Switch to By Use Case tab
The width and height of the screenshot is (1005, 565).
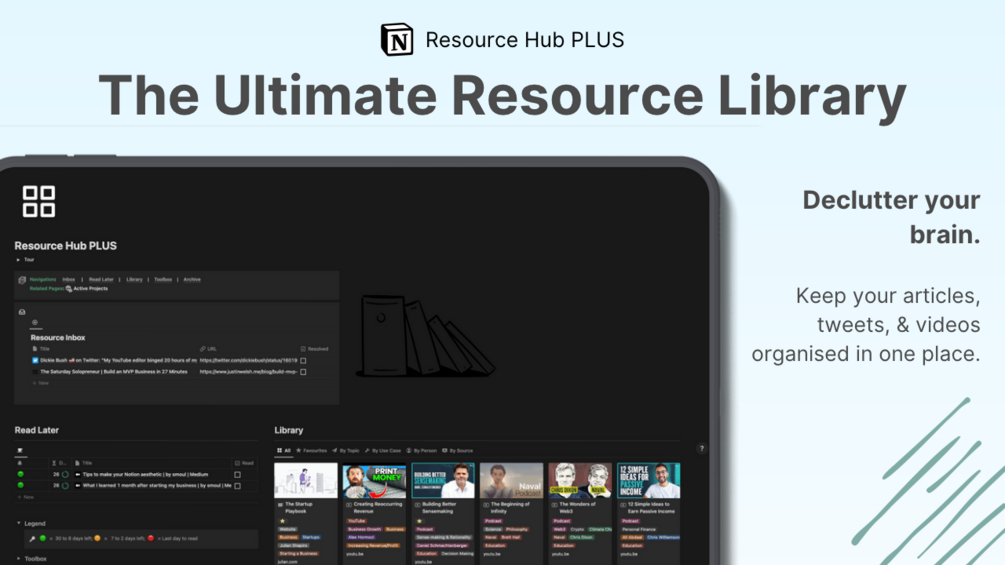pyautogui.click(x=383, y=450)
